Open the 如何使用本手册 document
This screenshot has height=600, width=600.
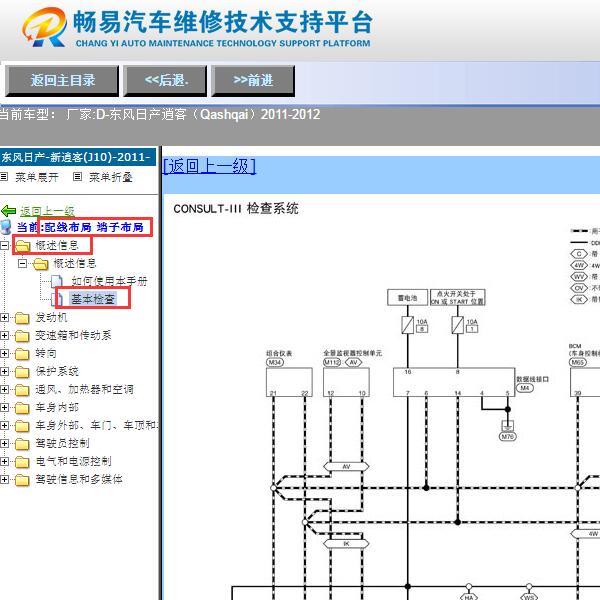click(109, 281)
